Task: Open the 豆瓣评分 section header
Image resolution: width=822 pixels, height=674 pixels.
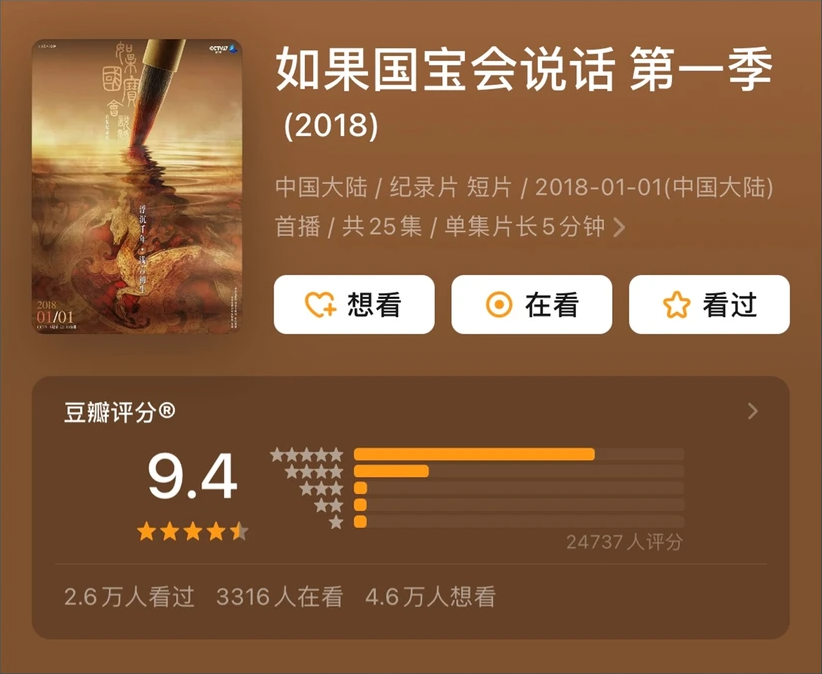Action: (120, 412)
